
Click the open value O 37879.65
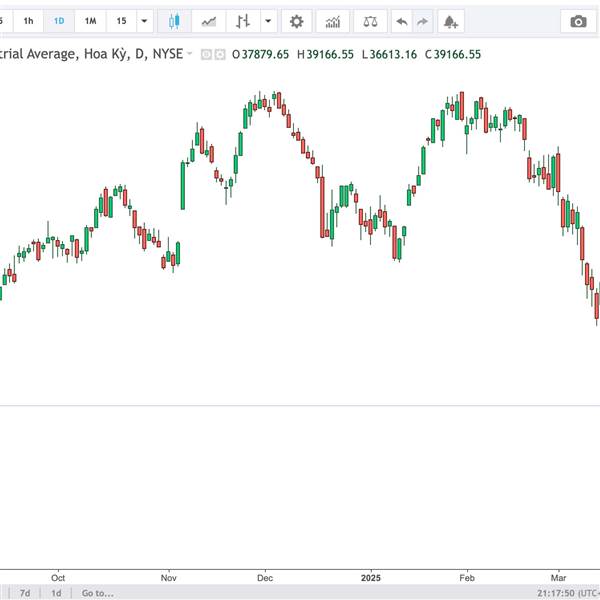pos(260,54)
